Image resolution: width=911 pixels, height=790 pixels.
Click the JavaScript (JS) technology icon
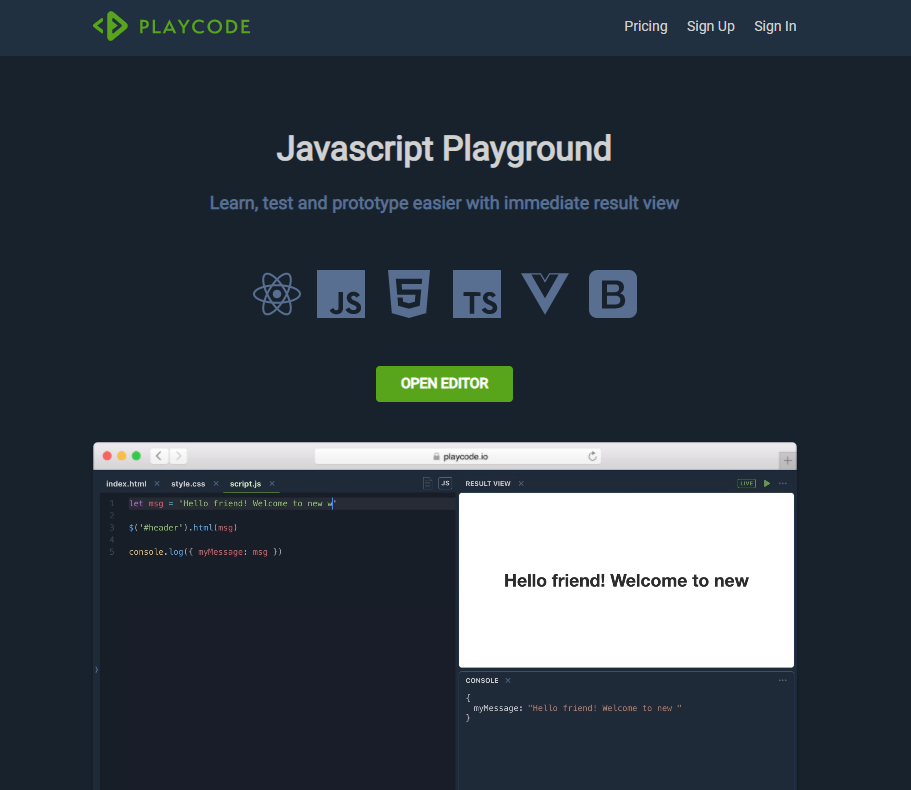pyautogui.click(x=341, y=293)
